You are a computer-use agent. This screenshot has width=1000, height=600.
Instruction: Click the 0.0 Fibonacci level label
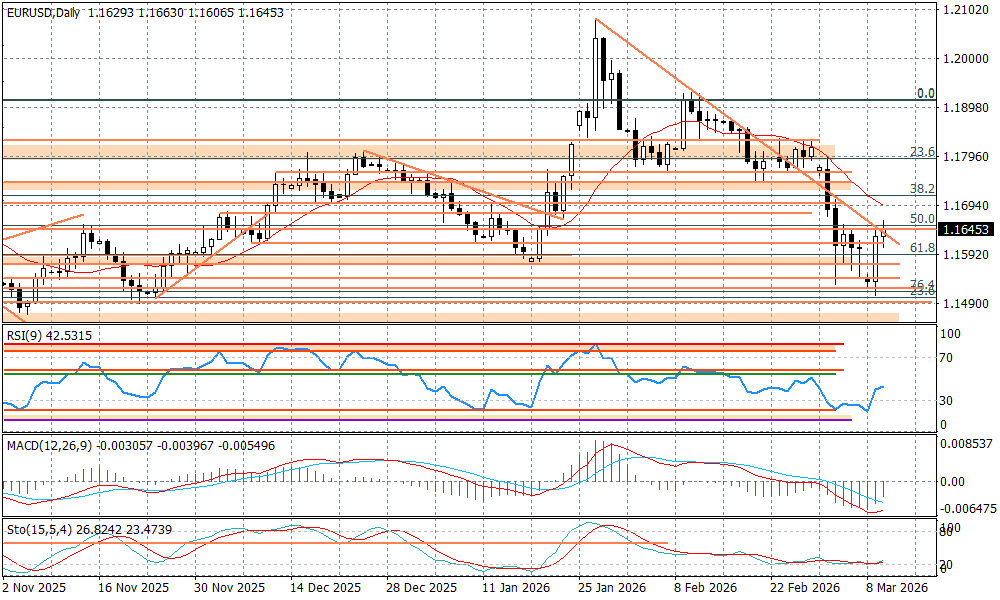point(925,93)
